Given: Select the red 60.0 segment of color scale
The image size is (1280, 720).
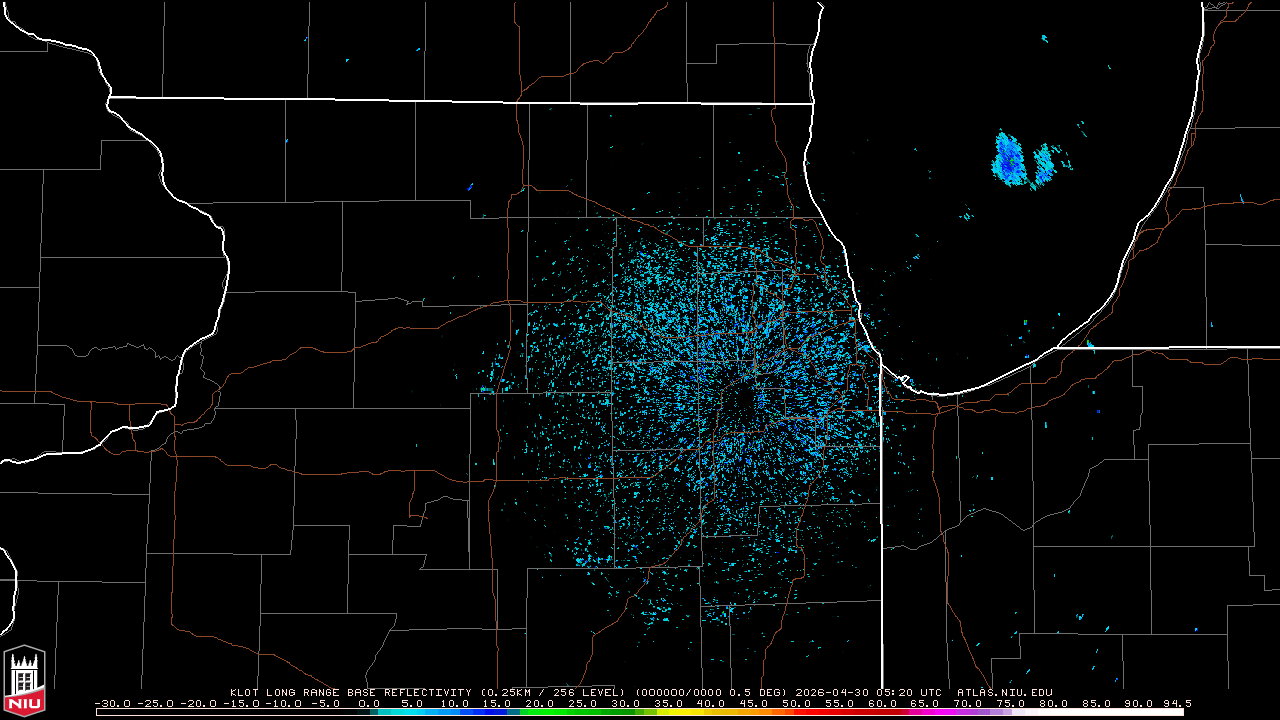Looking at the screenshot, I should point(882,712).
